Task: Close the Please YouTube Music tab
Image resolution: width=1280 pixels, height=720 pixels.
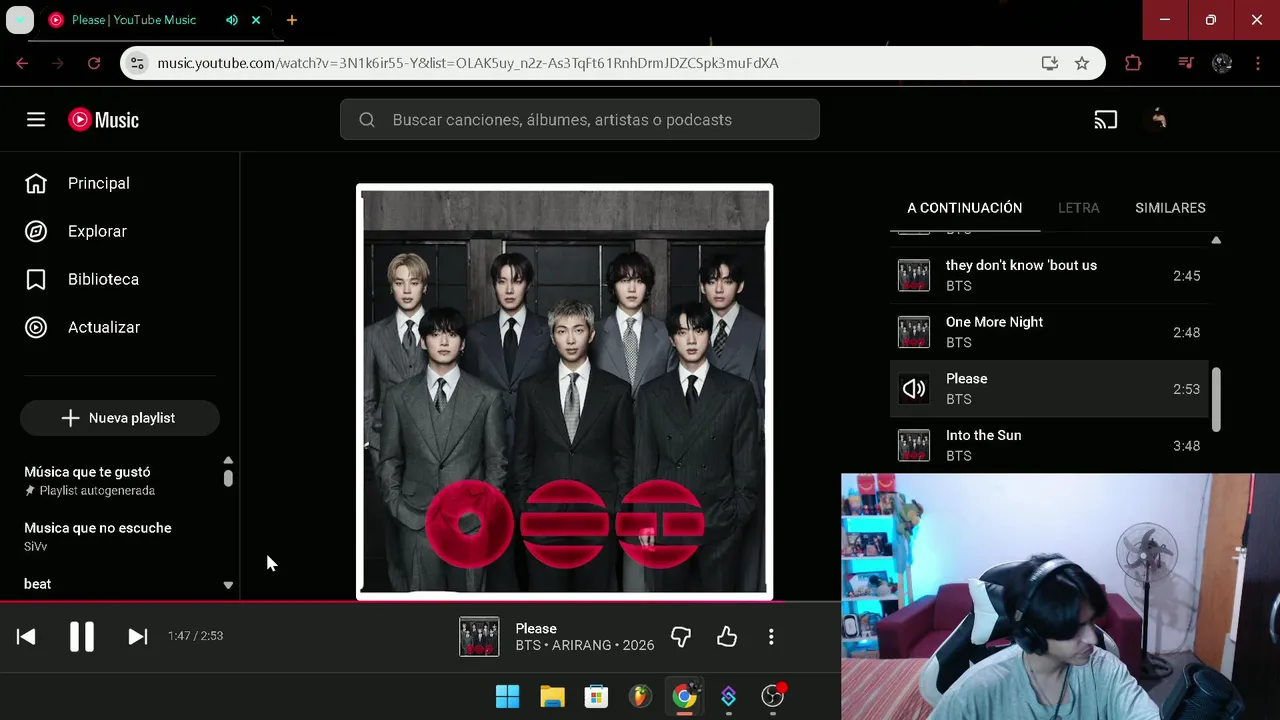Action: (256, 20)
